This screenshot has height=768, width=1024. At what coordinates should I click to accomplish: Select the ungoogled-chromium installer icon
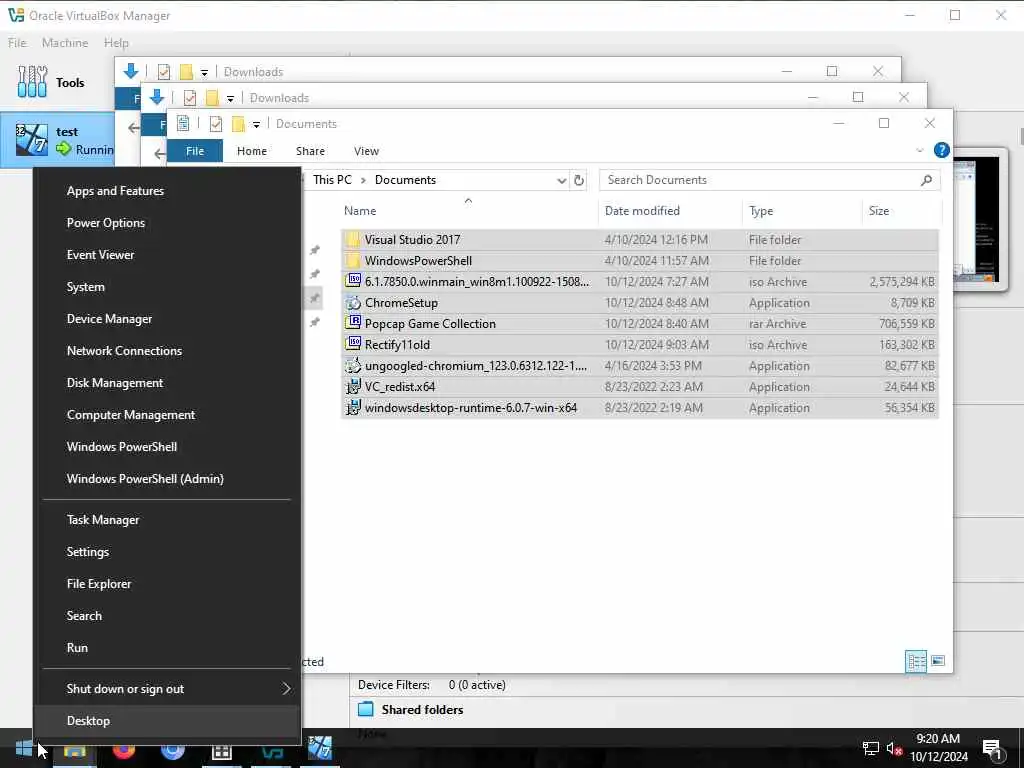click(353, 365)
